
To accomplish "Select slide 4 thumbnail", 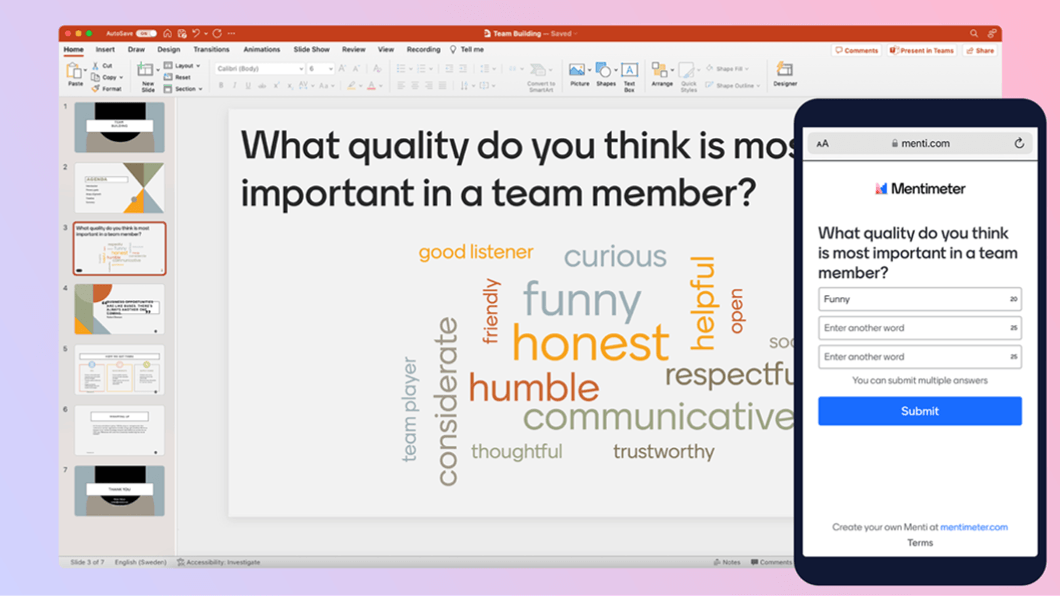I will point(120,309).
